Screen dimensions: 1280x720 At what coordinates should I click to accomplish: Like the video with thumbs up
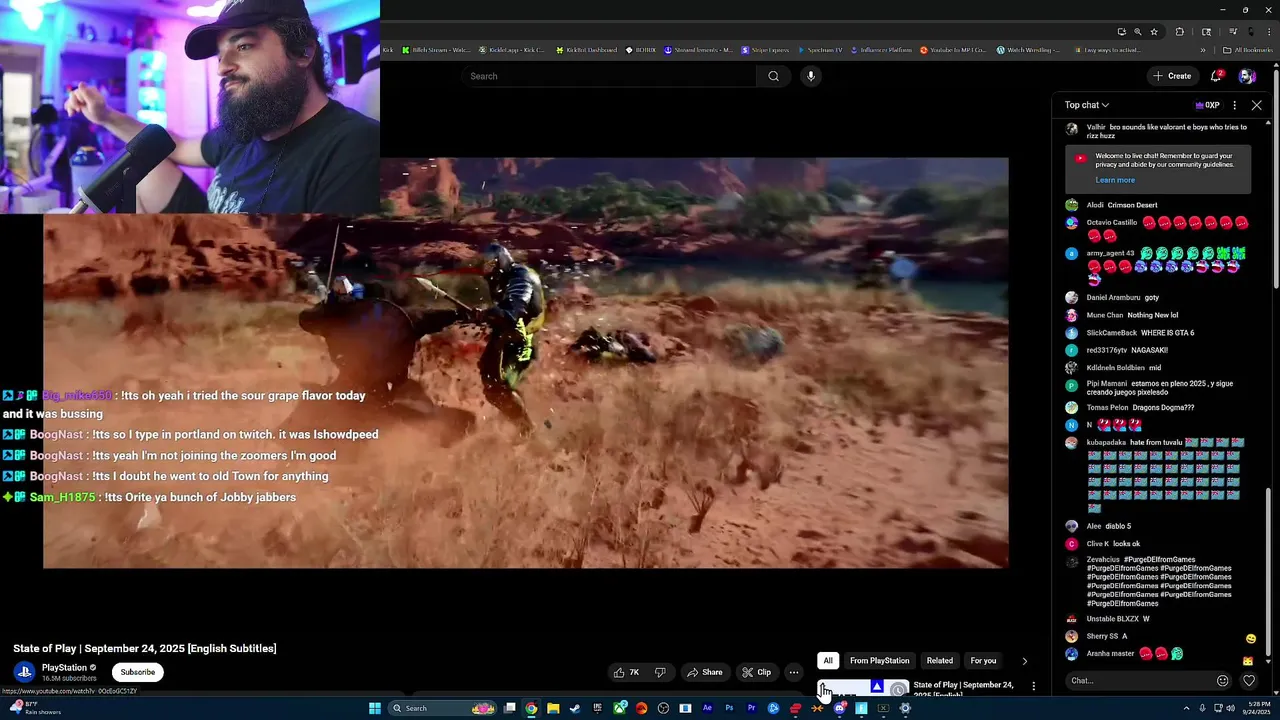point(626,672)
